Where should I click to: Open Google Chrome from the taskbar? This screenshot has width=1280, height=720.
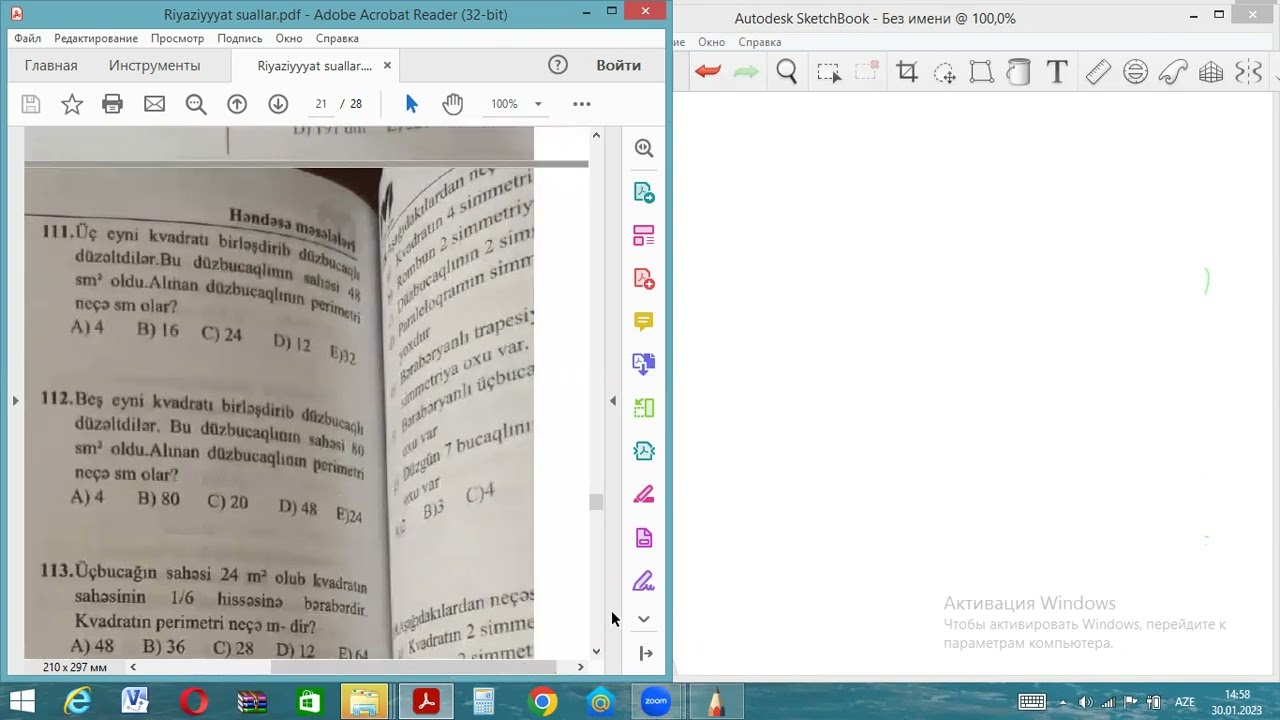(543, 702)
